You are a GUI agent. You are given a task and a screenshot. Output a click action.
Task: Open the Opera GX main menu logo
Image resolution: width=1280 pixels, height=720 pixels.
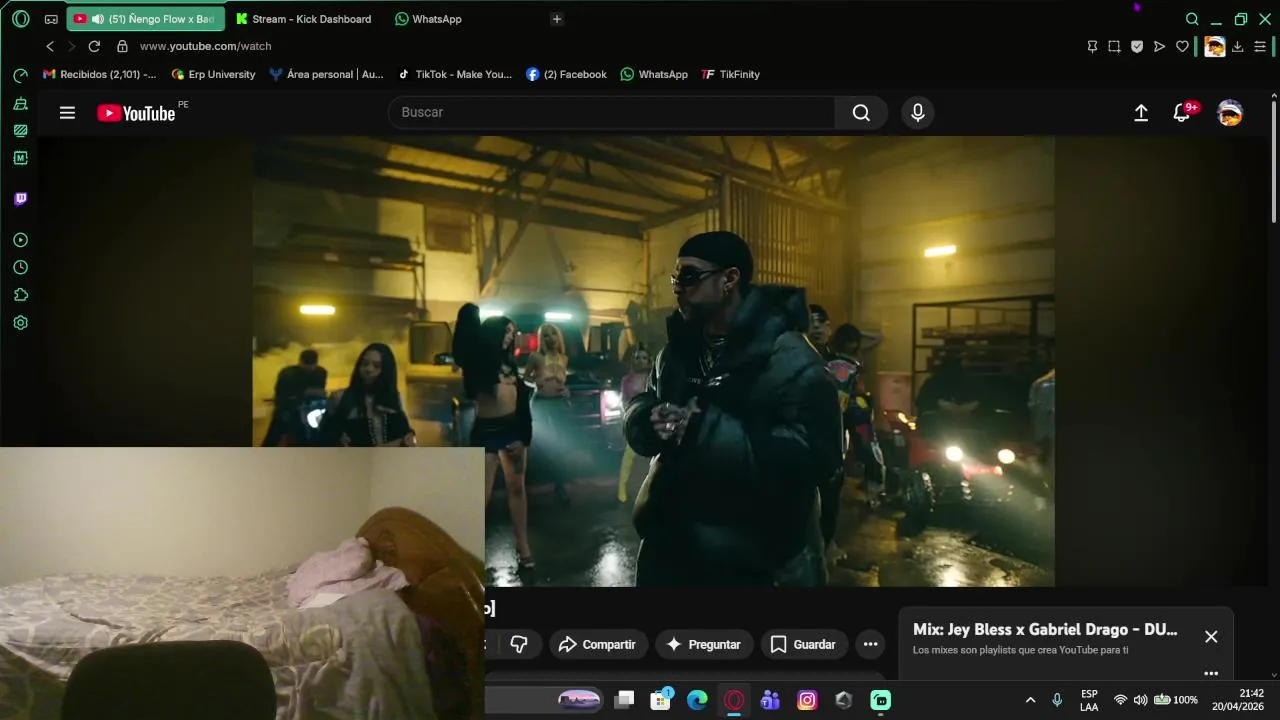click(20, 19)
